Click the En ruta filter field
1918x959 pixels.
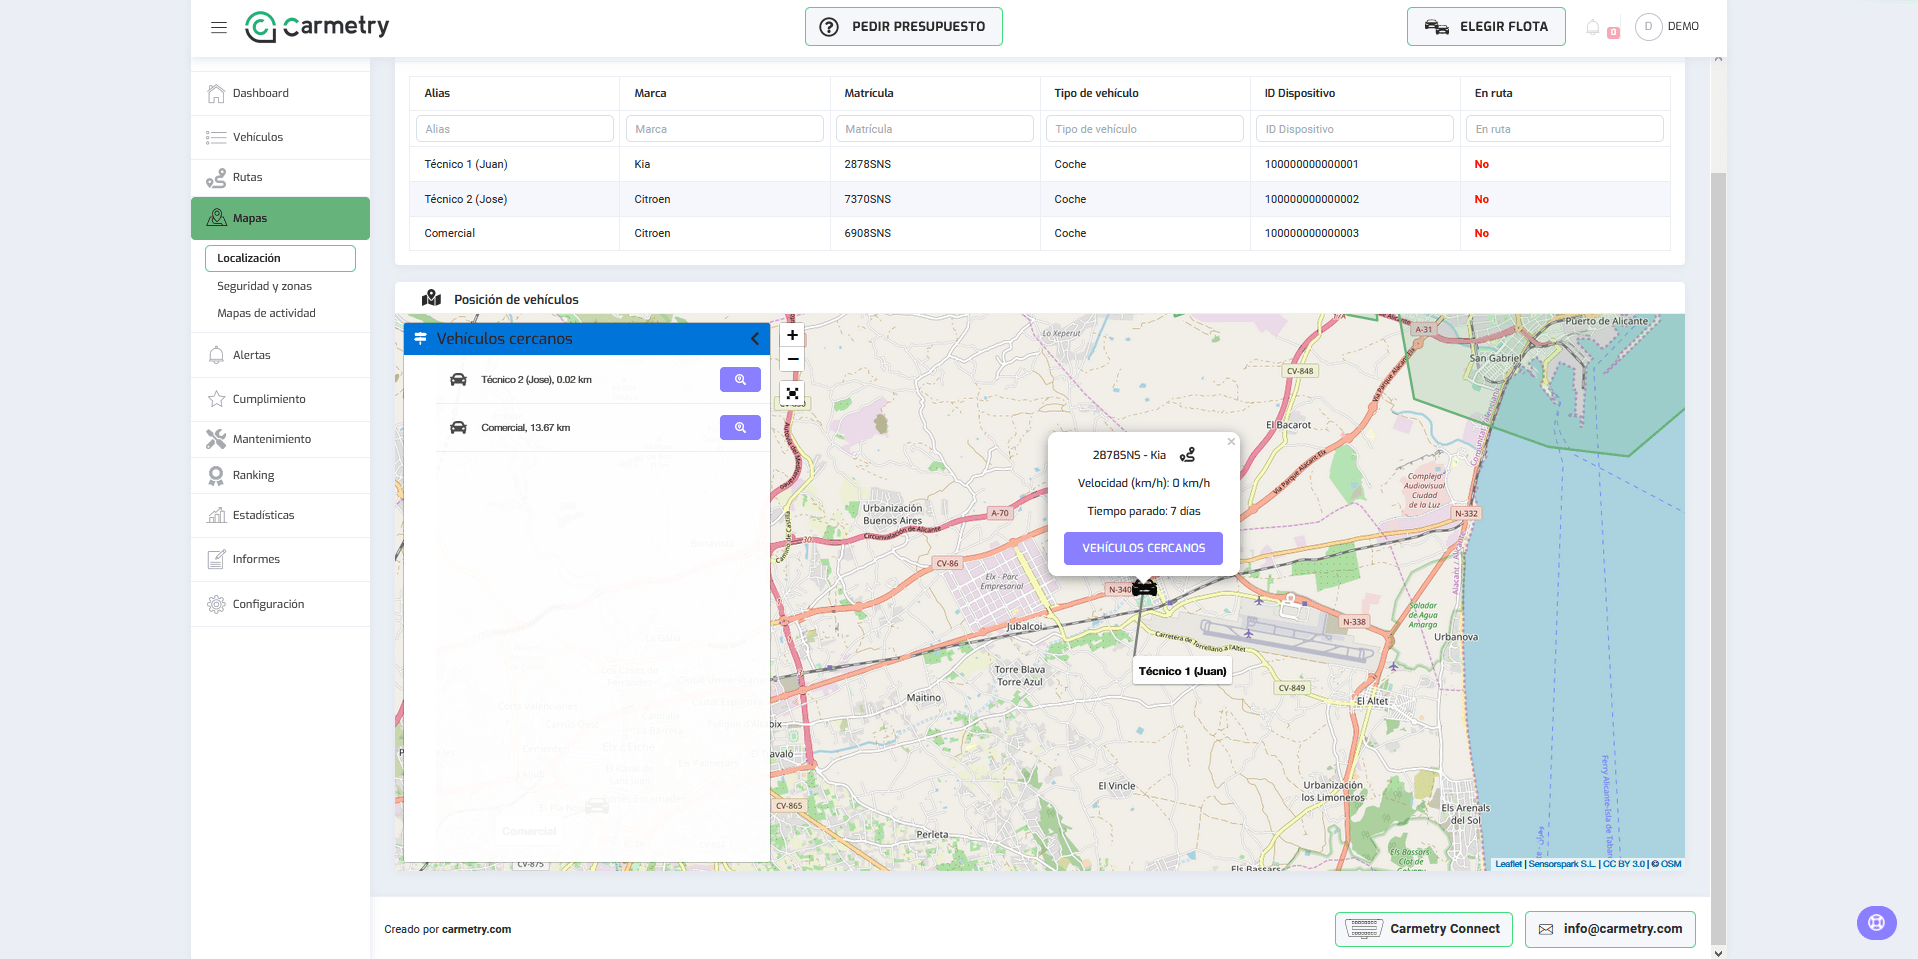pyautogui.click(x=1564, y=129)
